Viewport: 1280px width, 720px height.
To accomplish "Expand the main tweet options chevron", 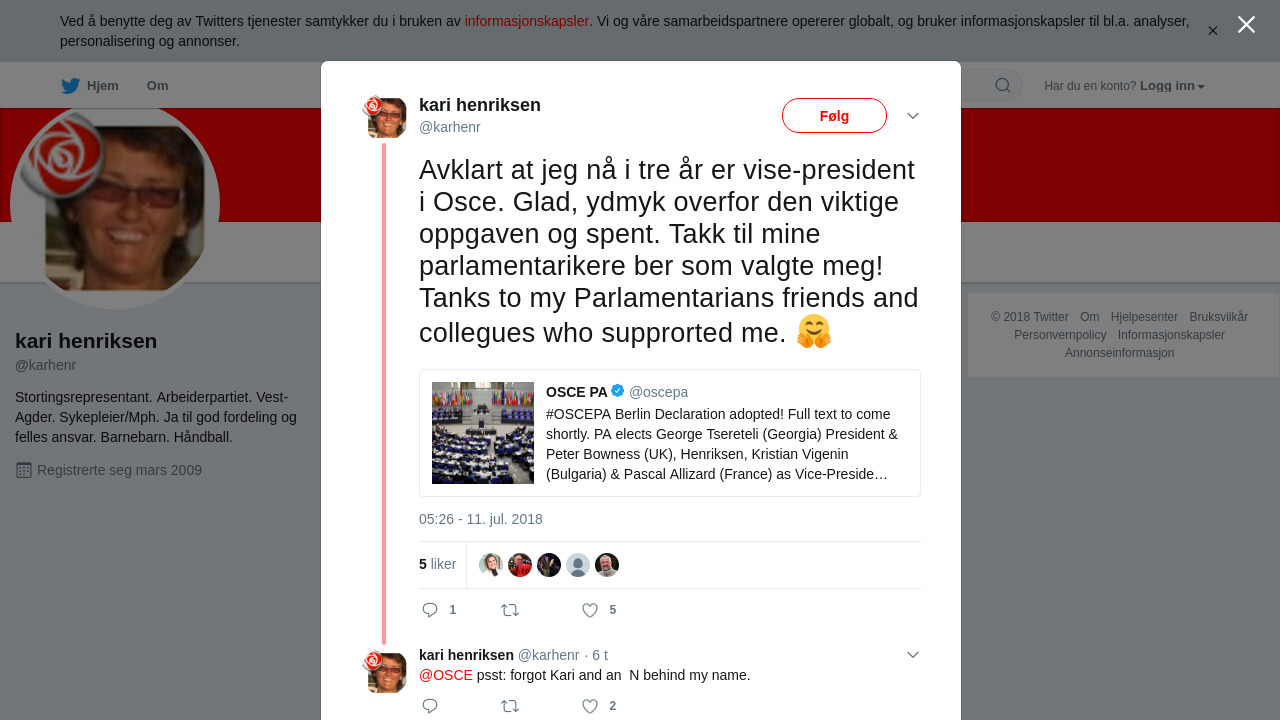I will [x=913, y=116].
